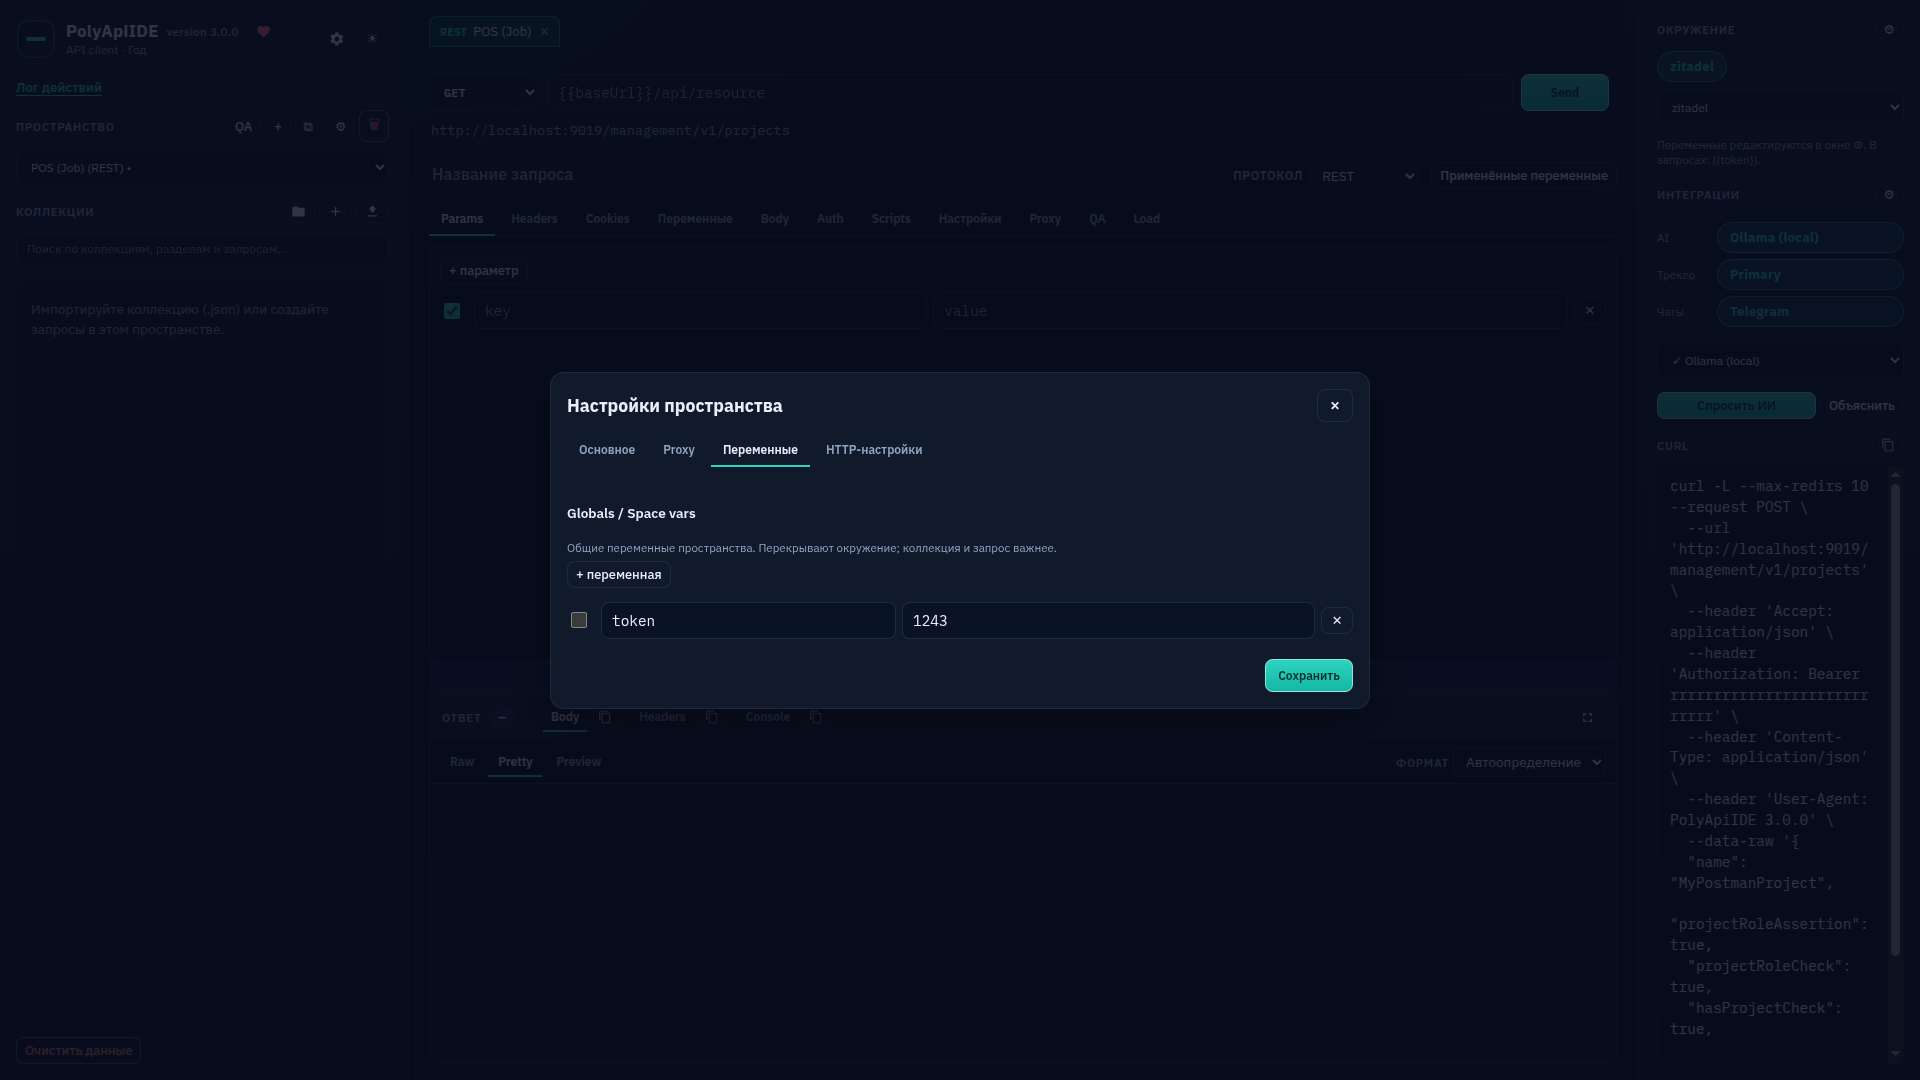
Task: Delete space with trash icon
Action: (x=374, y=126)
